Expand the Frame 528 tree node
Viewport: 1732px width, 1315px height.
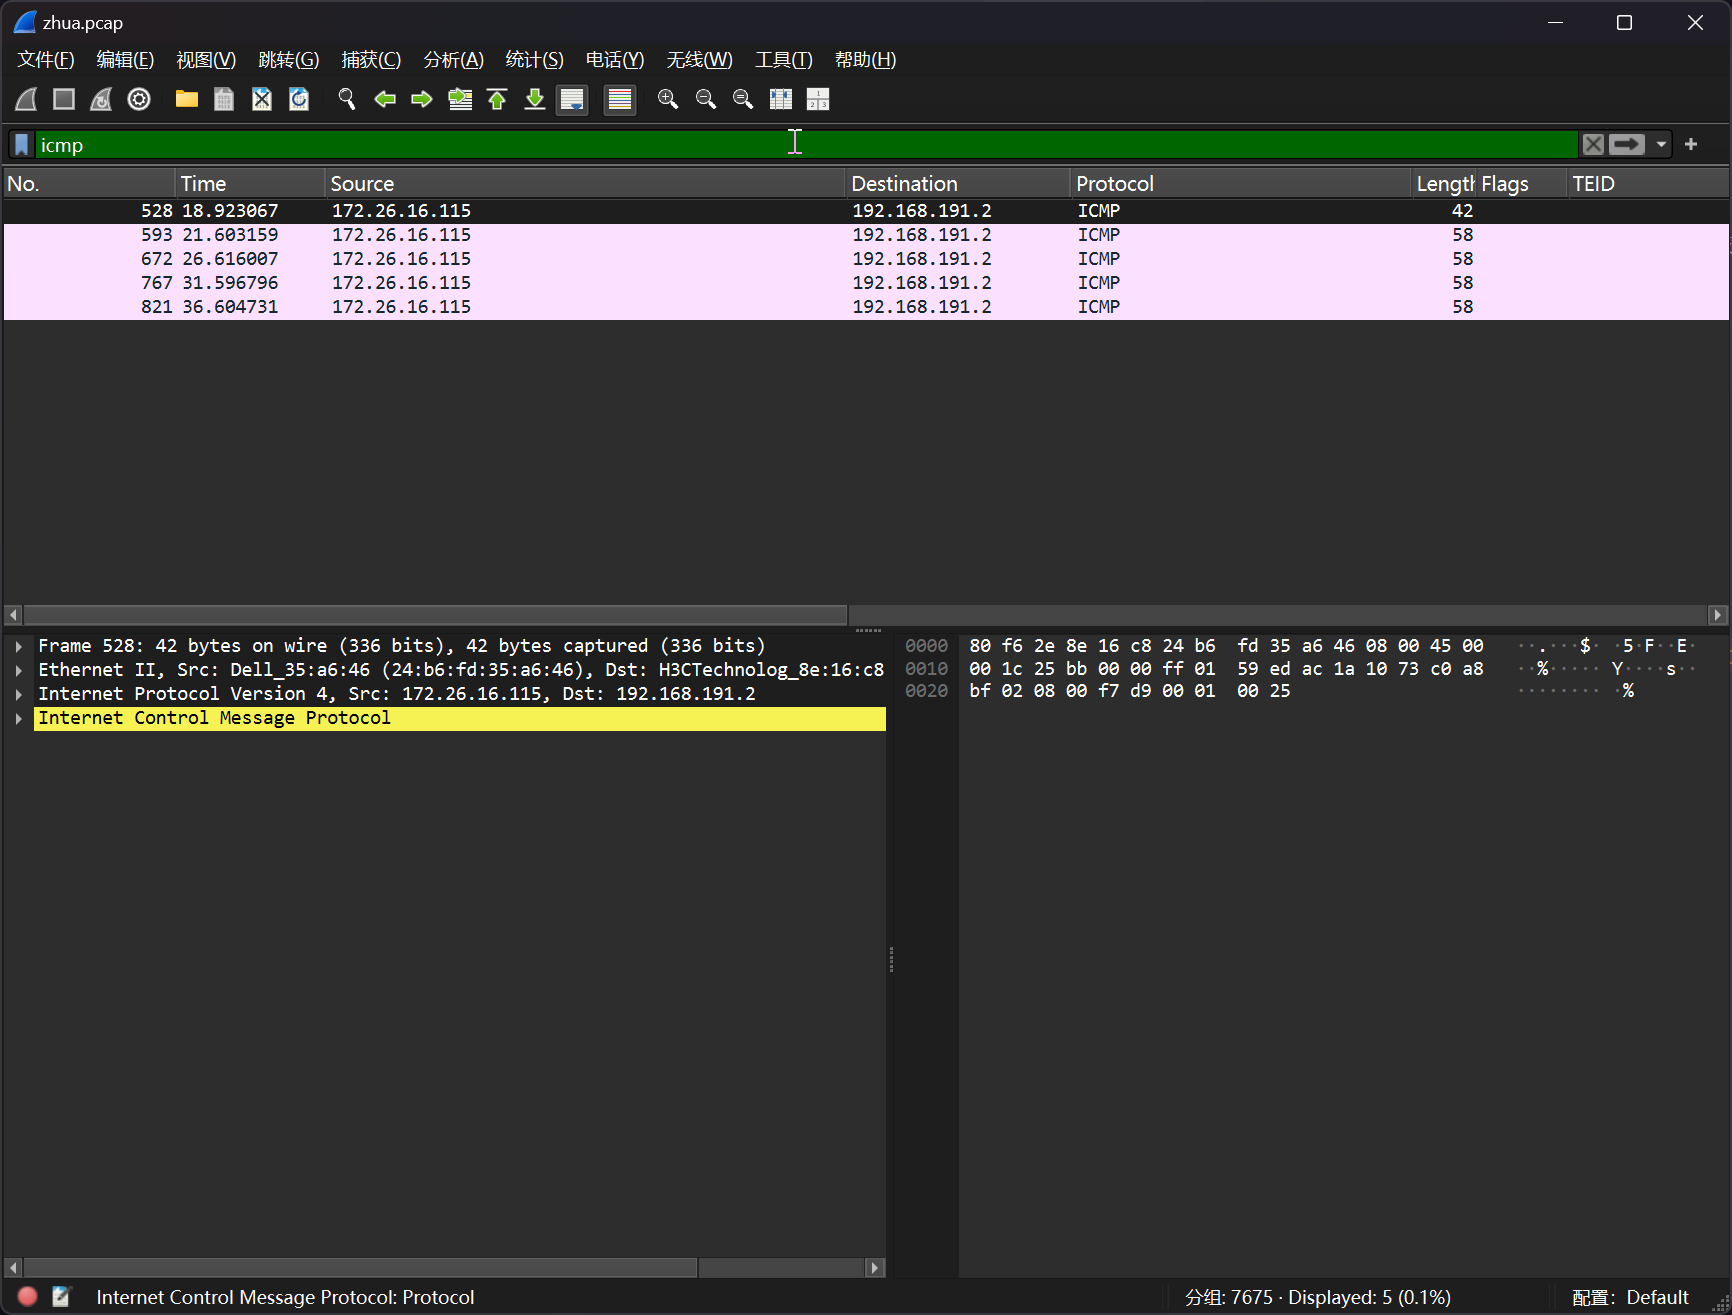click(x=19, y=646)
